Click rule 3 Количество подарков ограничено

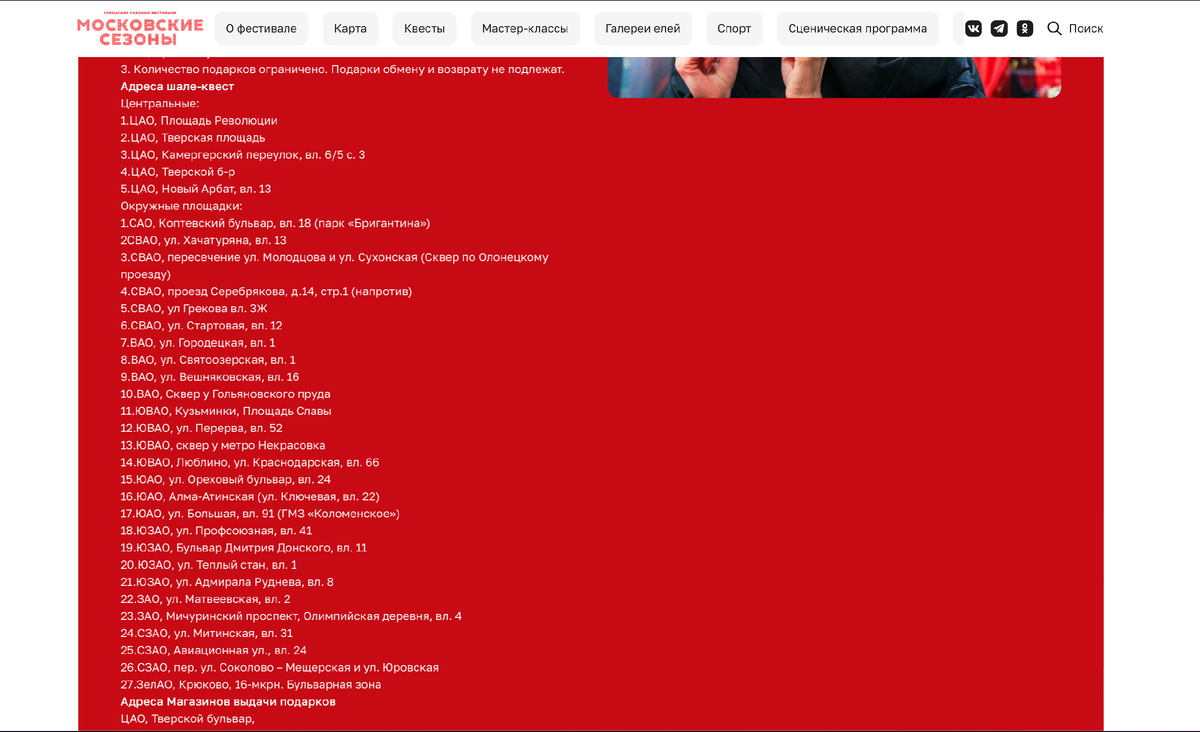(343, 70)
